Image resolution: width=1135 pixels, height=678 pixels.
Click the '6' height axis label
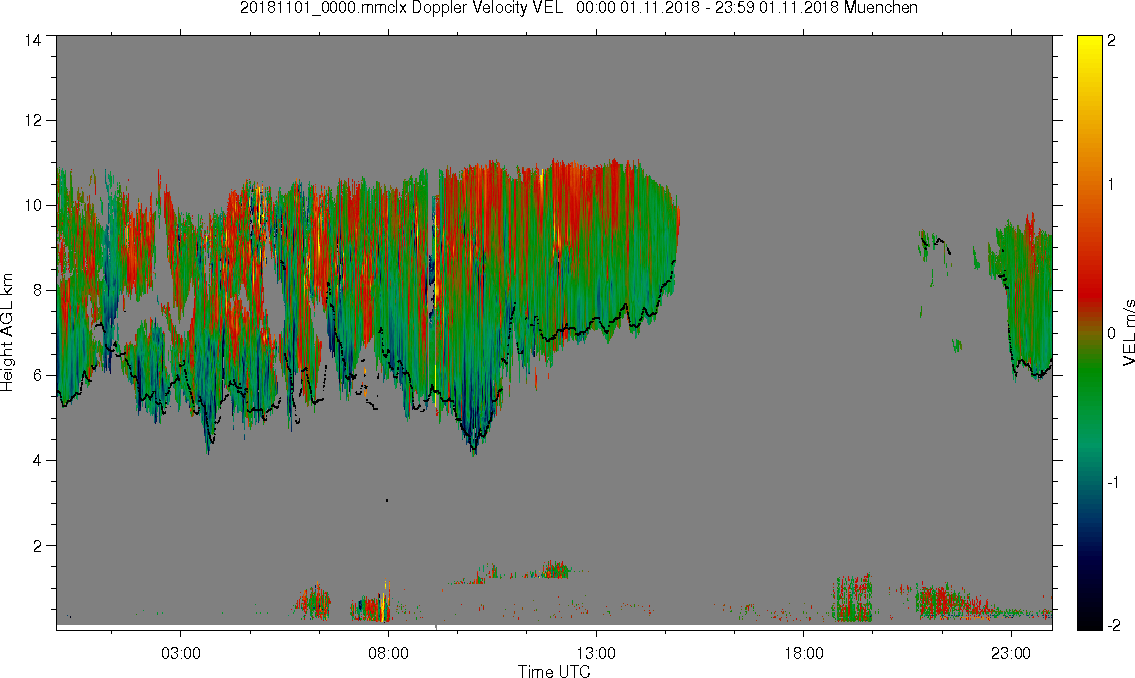click(x=37, y=375)
